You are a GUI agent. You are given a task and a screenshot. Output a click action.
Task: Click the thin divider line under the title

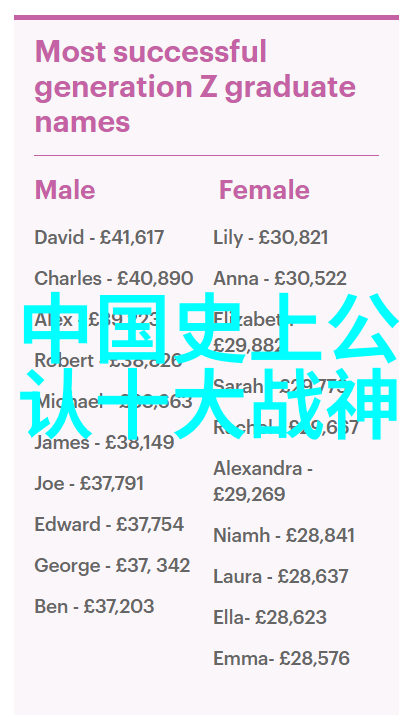(207, 155)
